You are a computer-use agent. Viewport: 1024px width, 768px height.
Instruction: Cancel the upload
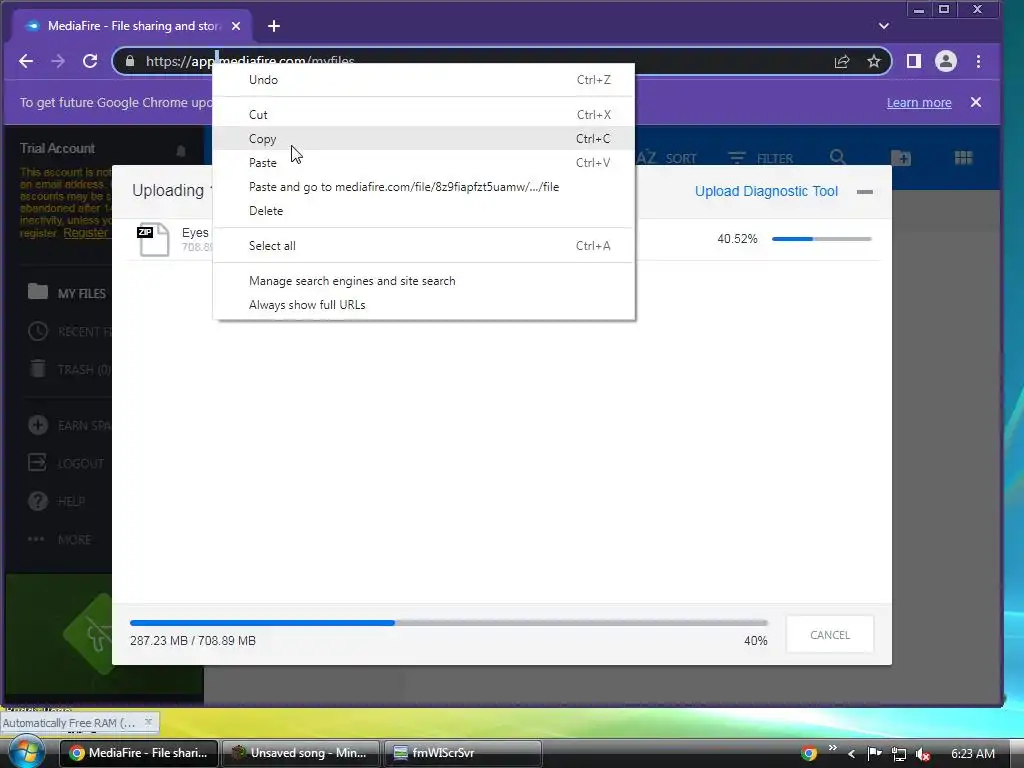tap(830, 634)
